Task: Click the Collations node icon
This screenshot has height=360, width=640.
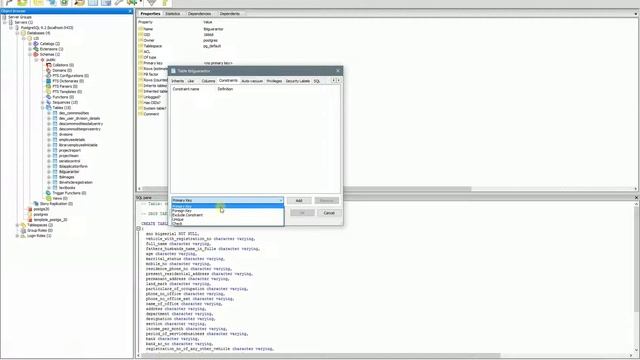Action: (49, 65)
